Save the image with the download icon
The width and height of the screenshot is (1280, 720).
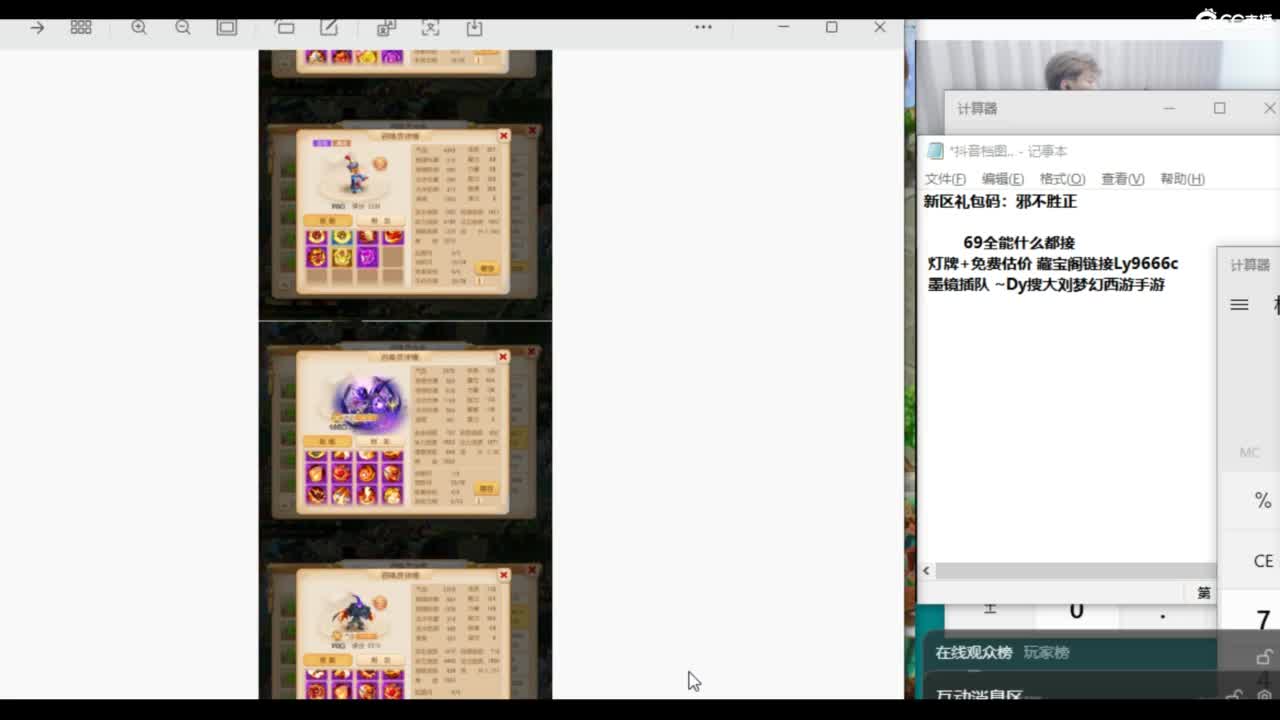(x=474, y=28)
